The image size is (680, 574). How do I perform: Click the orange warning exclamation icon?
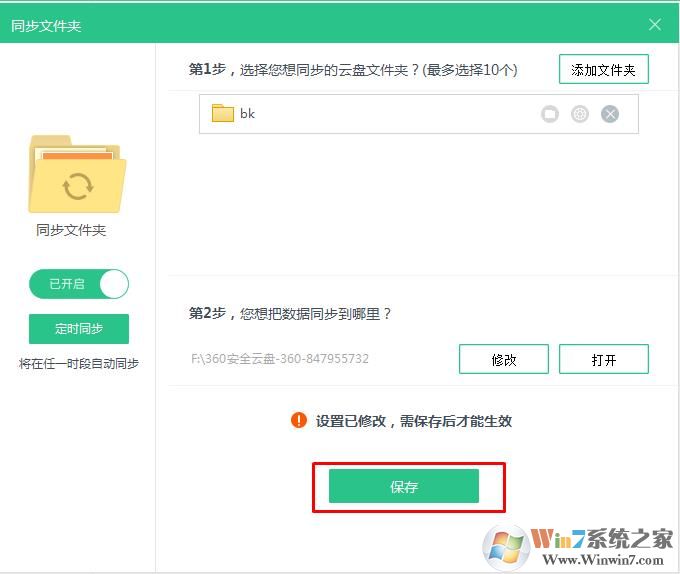(299, 421)
